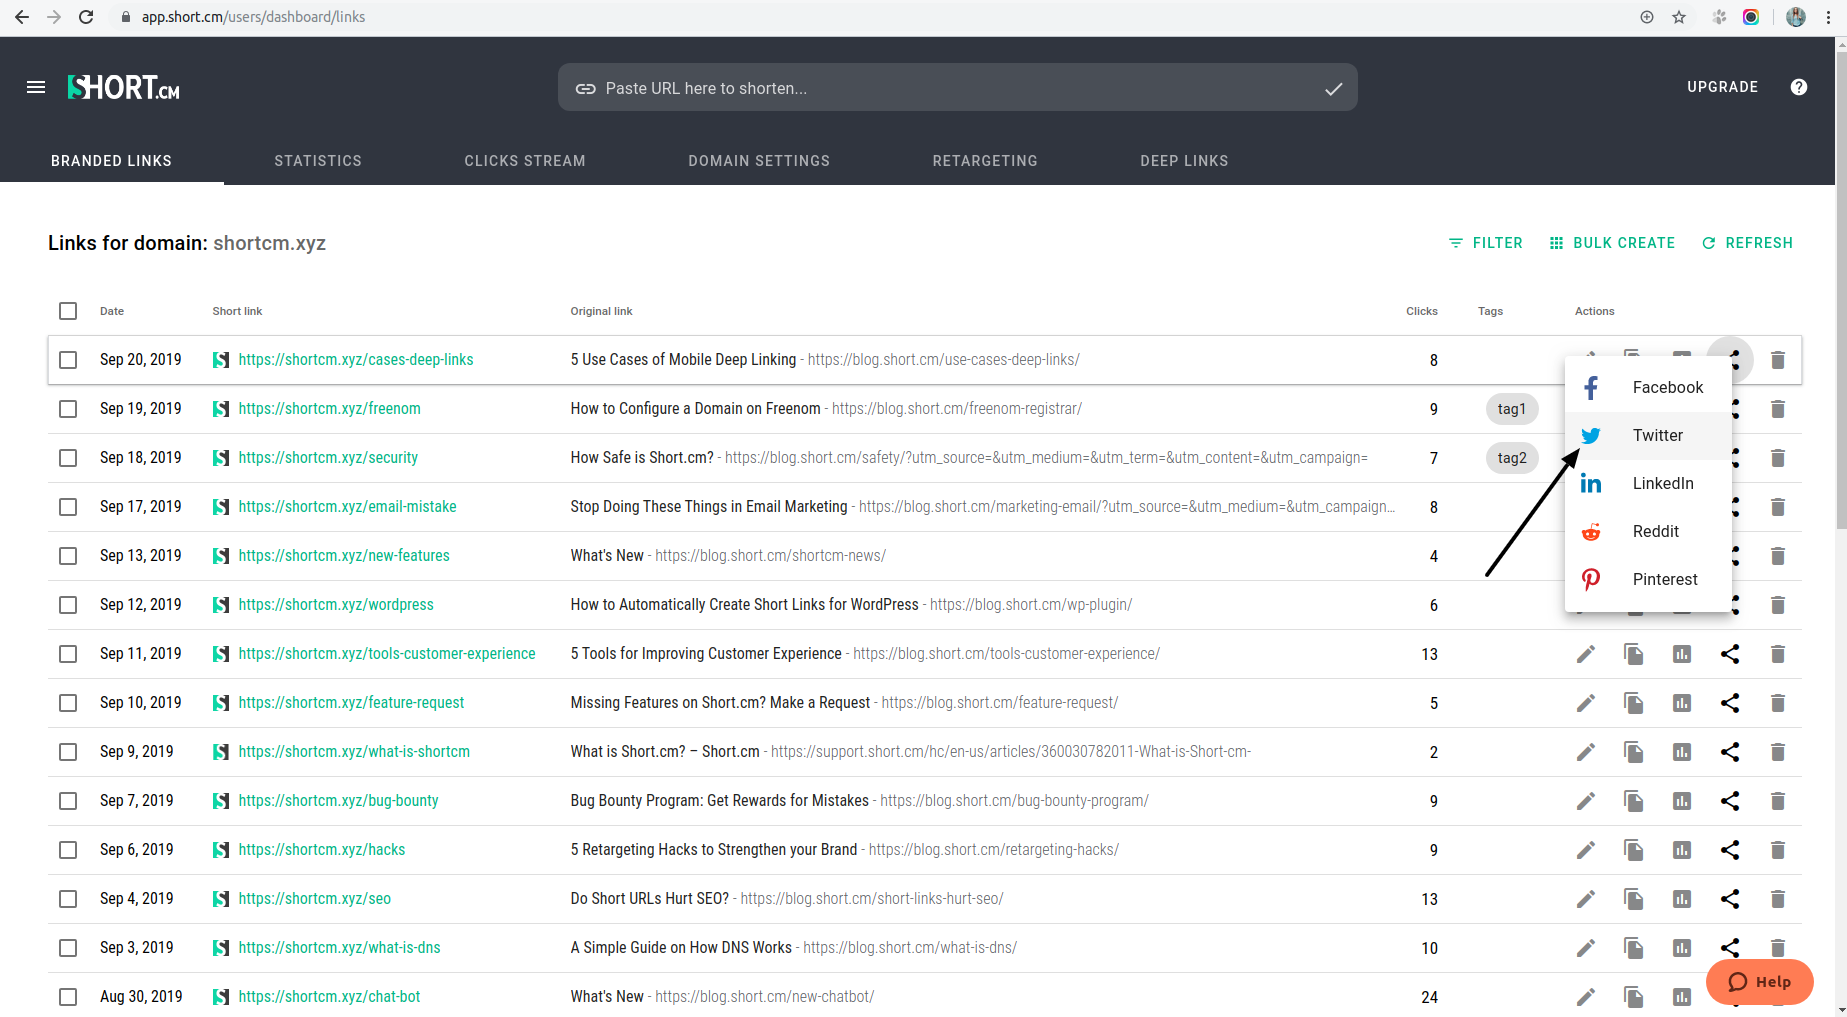Share the tools-customer-experience link

(x=1730, y=654)
